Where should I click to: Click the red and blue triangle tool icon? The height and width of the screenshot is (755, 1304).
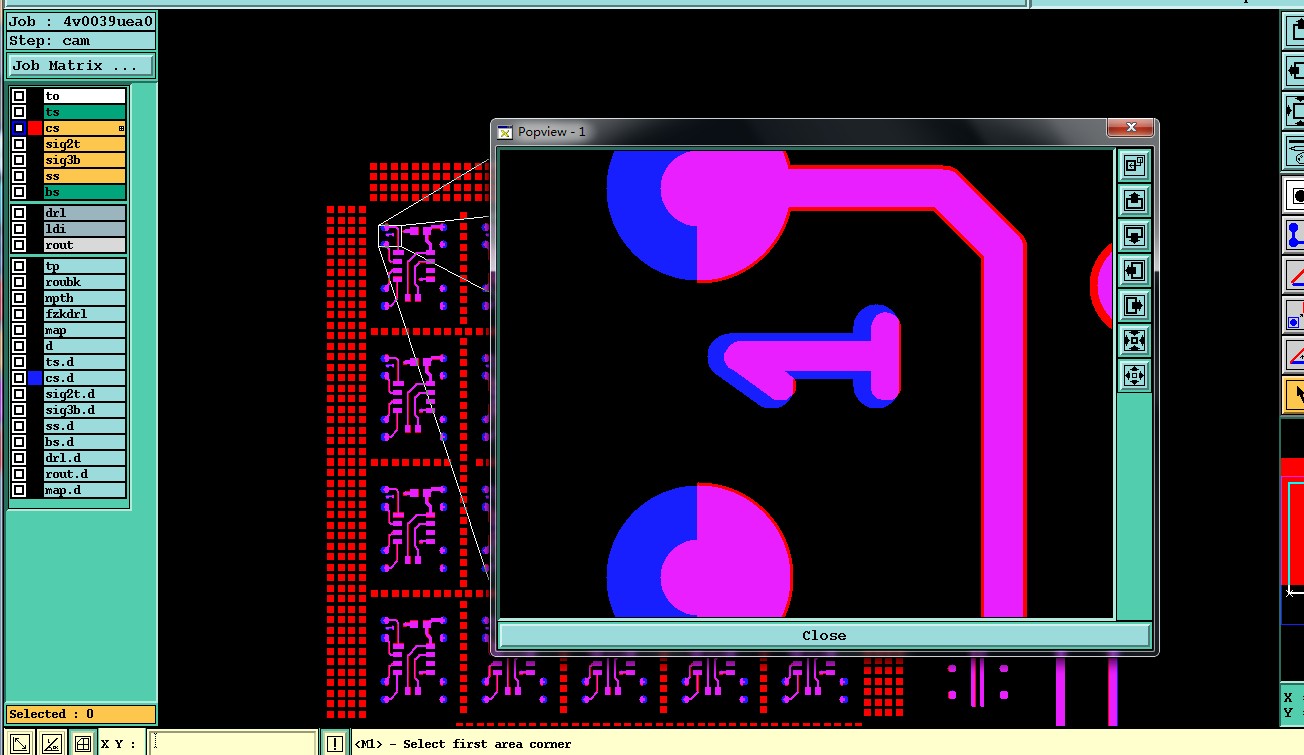tap(1293, 354)
